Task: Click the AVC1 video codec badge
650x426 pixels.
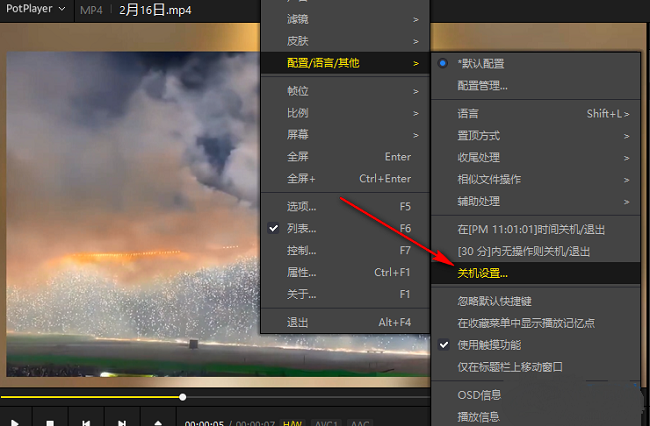Action: [x=323, y=423]
